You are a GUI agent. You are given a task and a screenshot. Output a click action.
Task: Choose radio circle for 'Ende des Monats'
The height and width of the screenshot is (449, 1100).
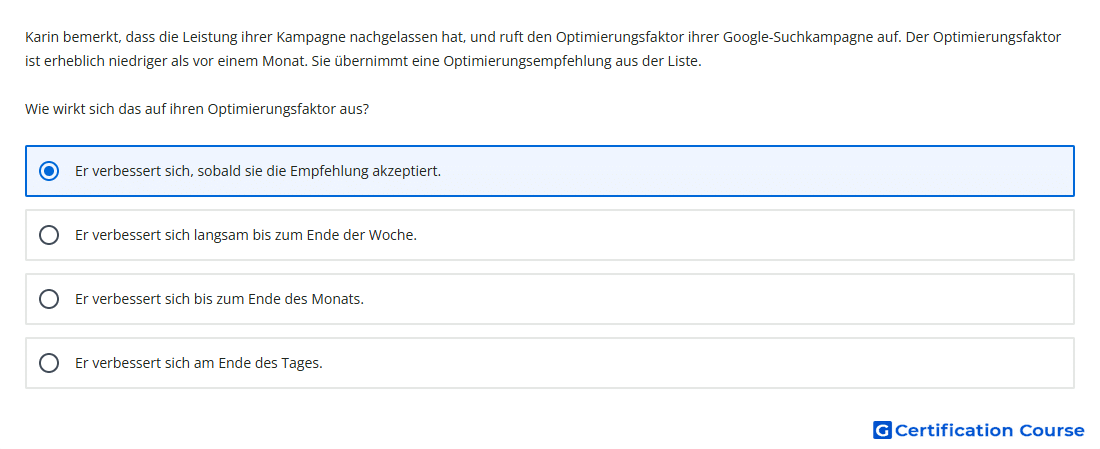point(49,299)
